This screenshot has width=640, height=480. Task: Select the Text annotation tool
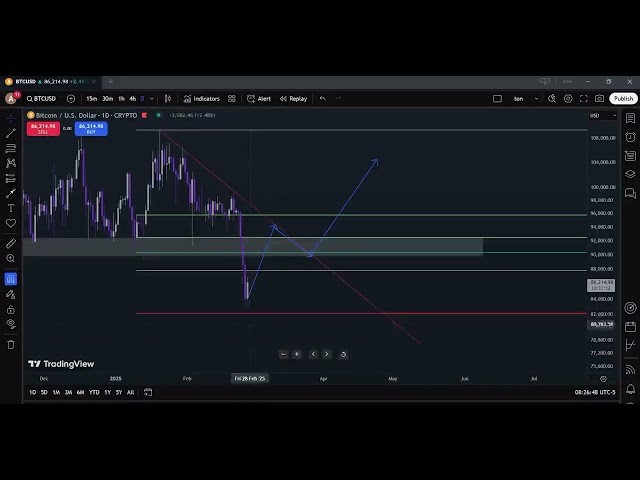tap(11, 208)
